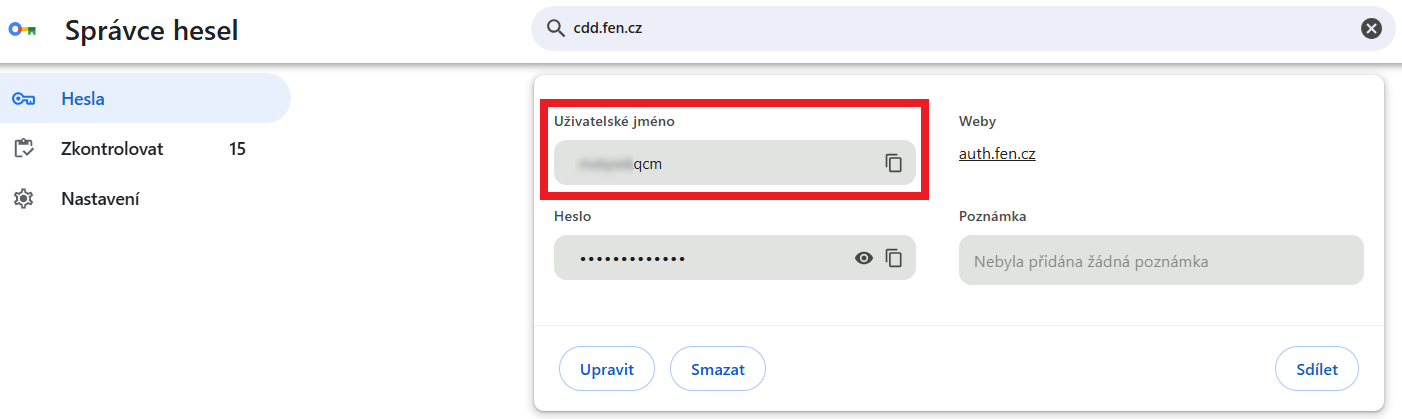Go to Nastavení settings

100,199
